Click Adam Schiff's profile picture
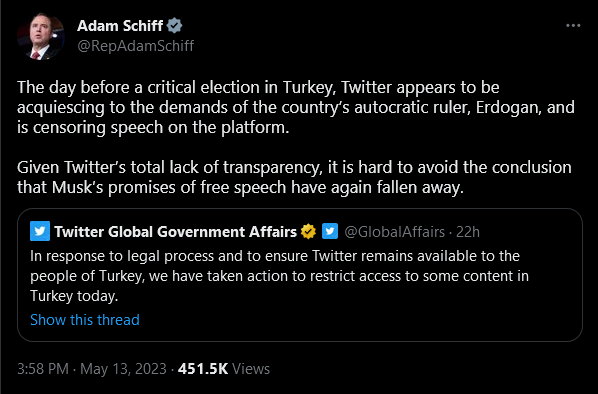This screenshot has height=394, width=598. point(41,37)
